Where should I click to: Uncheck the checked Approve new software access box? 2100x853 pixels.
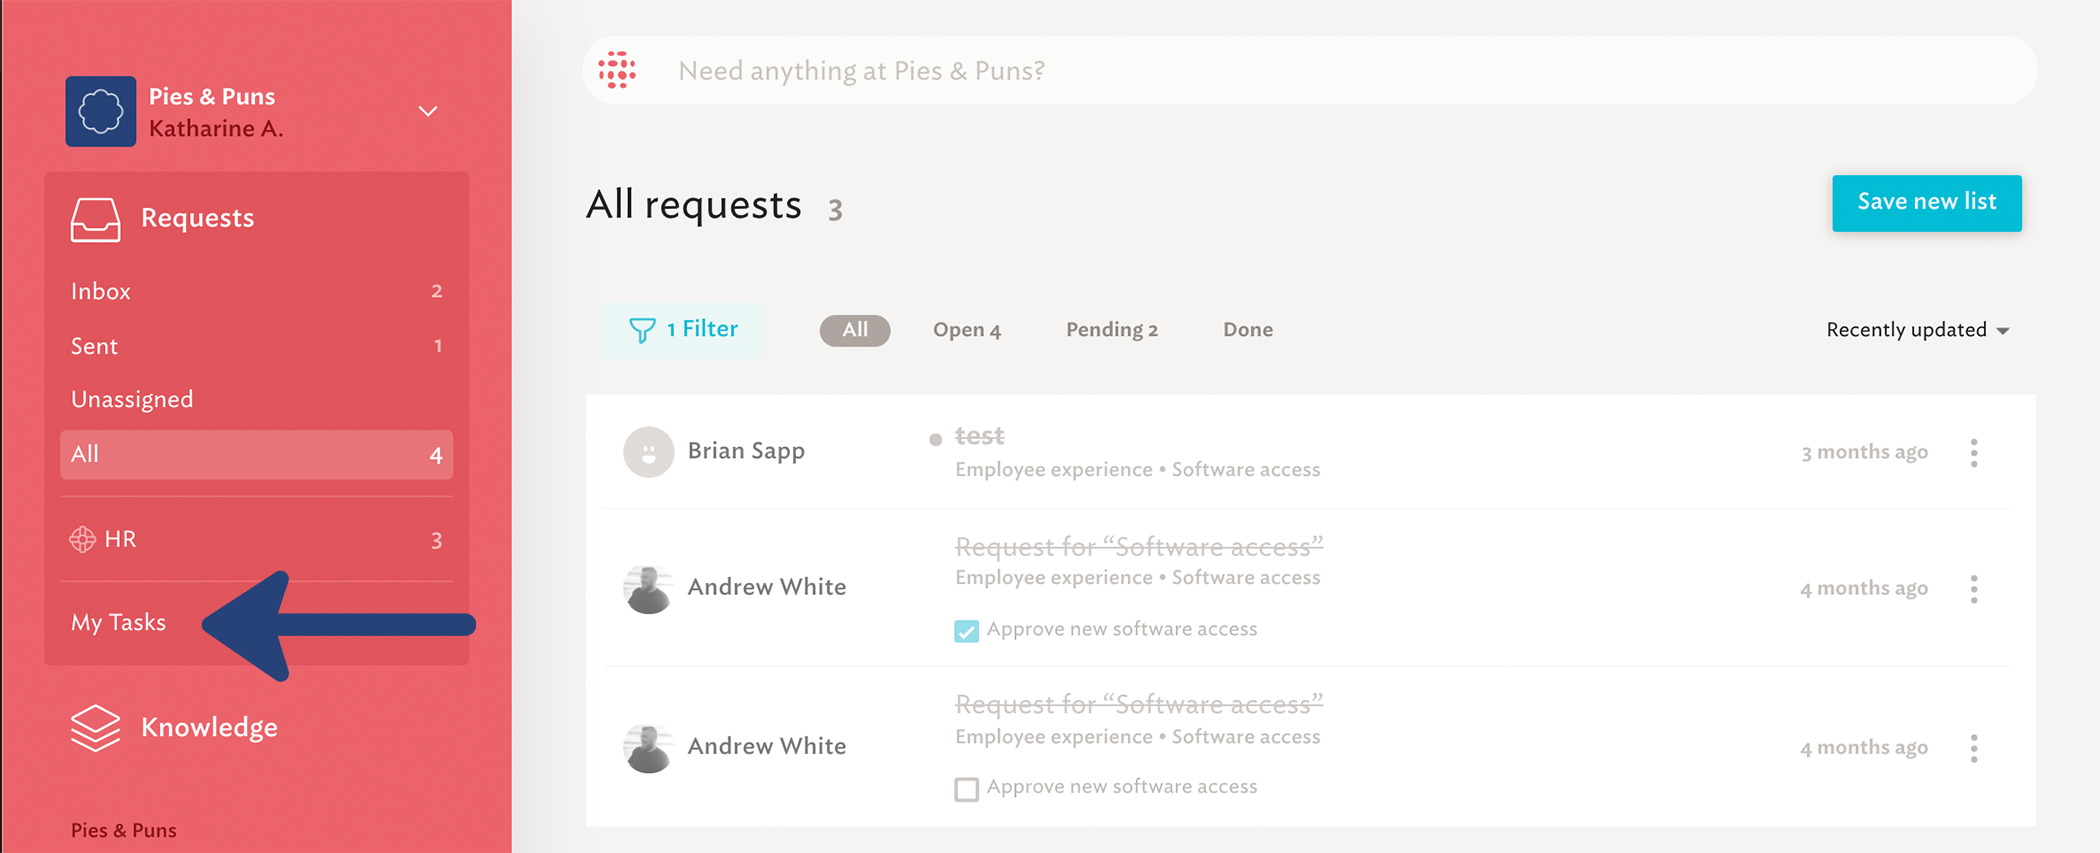tap(966, 631)
